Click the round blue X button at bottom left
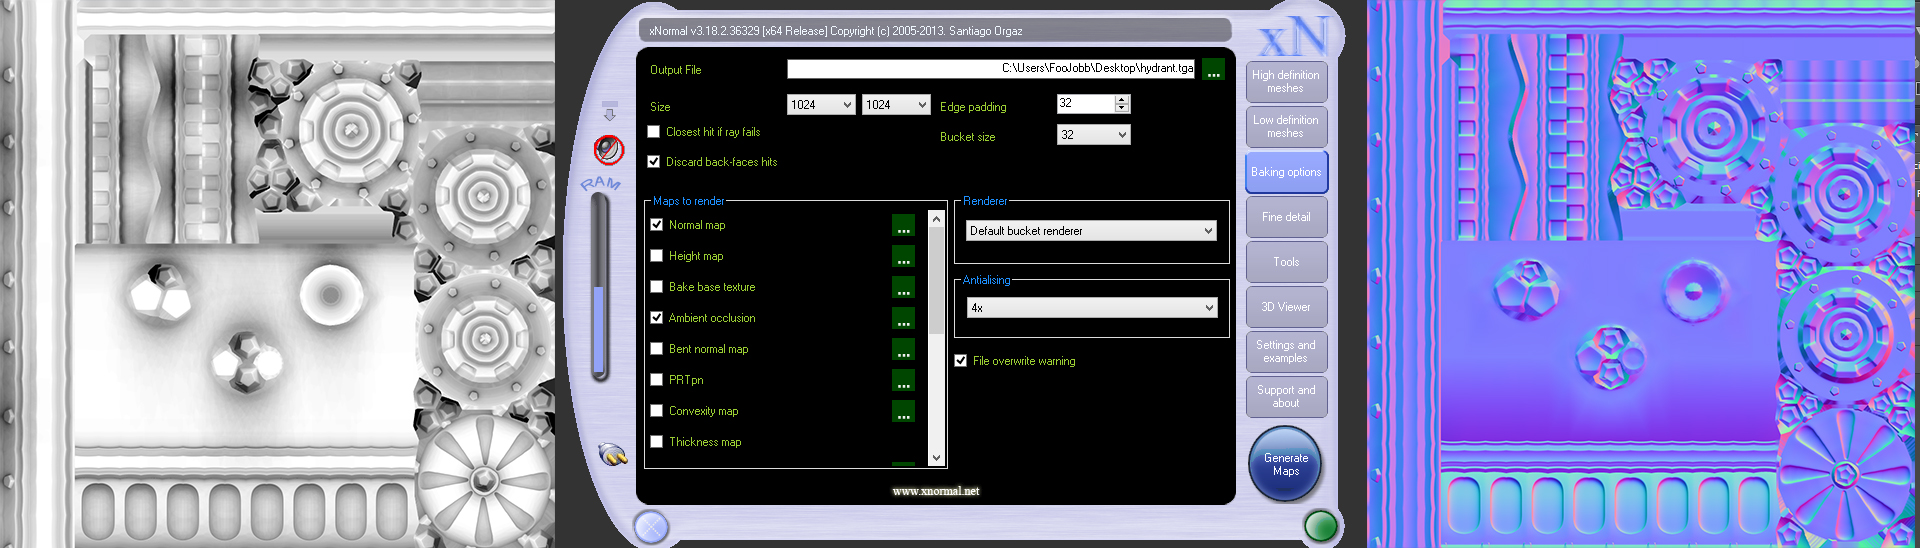The width and height of the screenshot is (1920, 548). [x=651, y=526]
